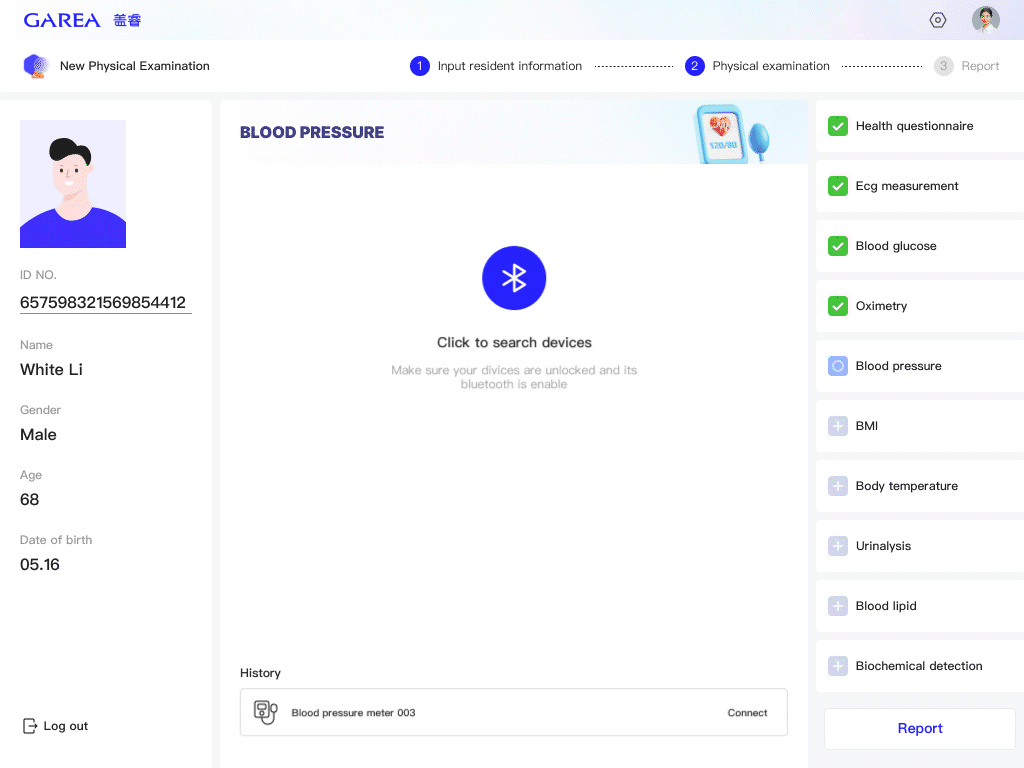Image resolution: width=1024 pixels, height=768 pixels.
Task: Click the Report button
Action: [x=920, y=728]
